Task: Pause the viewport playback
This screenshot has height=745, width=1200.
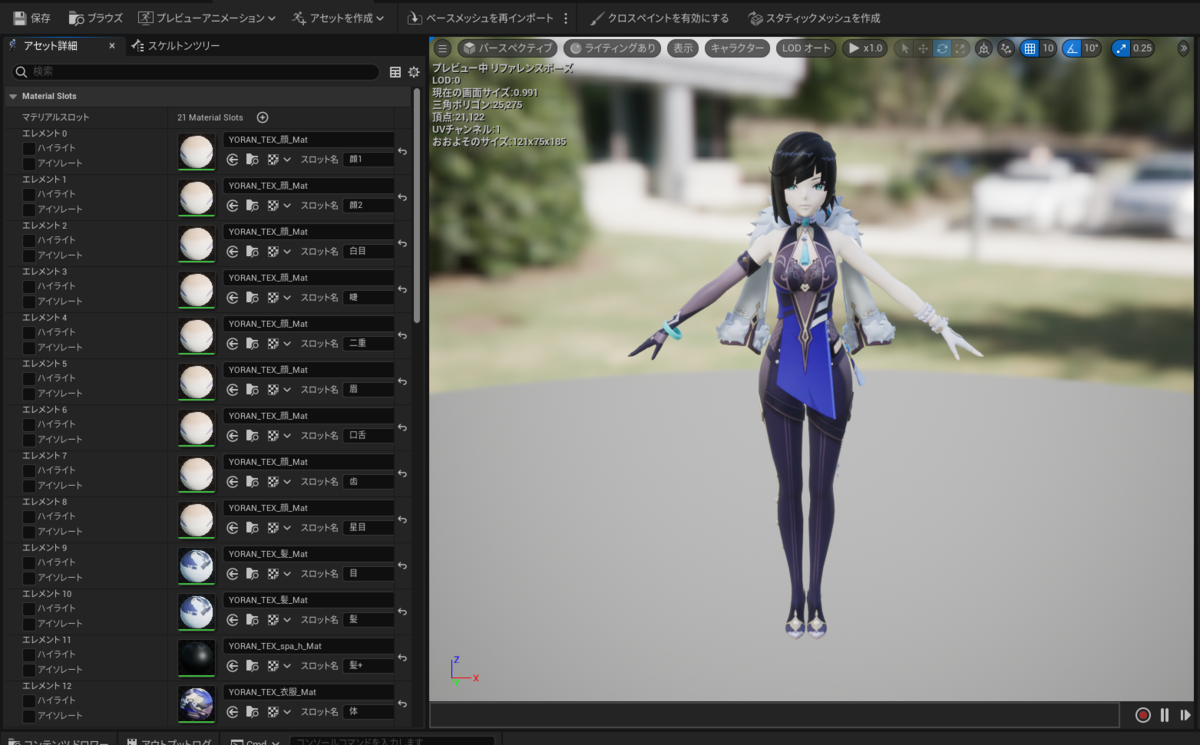Action: (x=1165, y=715)
